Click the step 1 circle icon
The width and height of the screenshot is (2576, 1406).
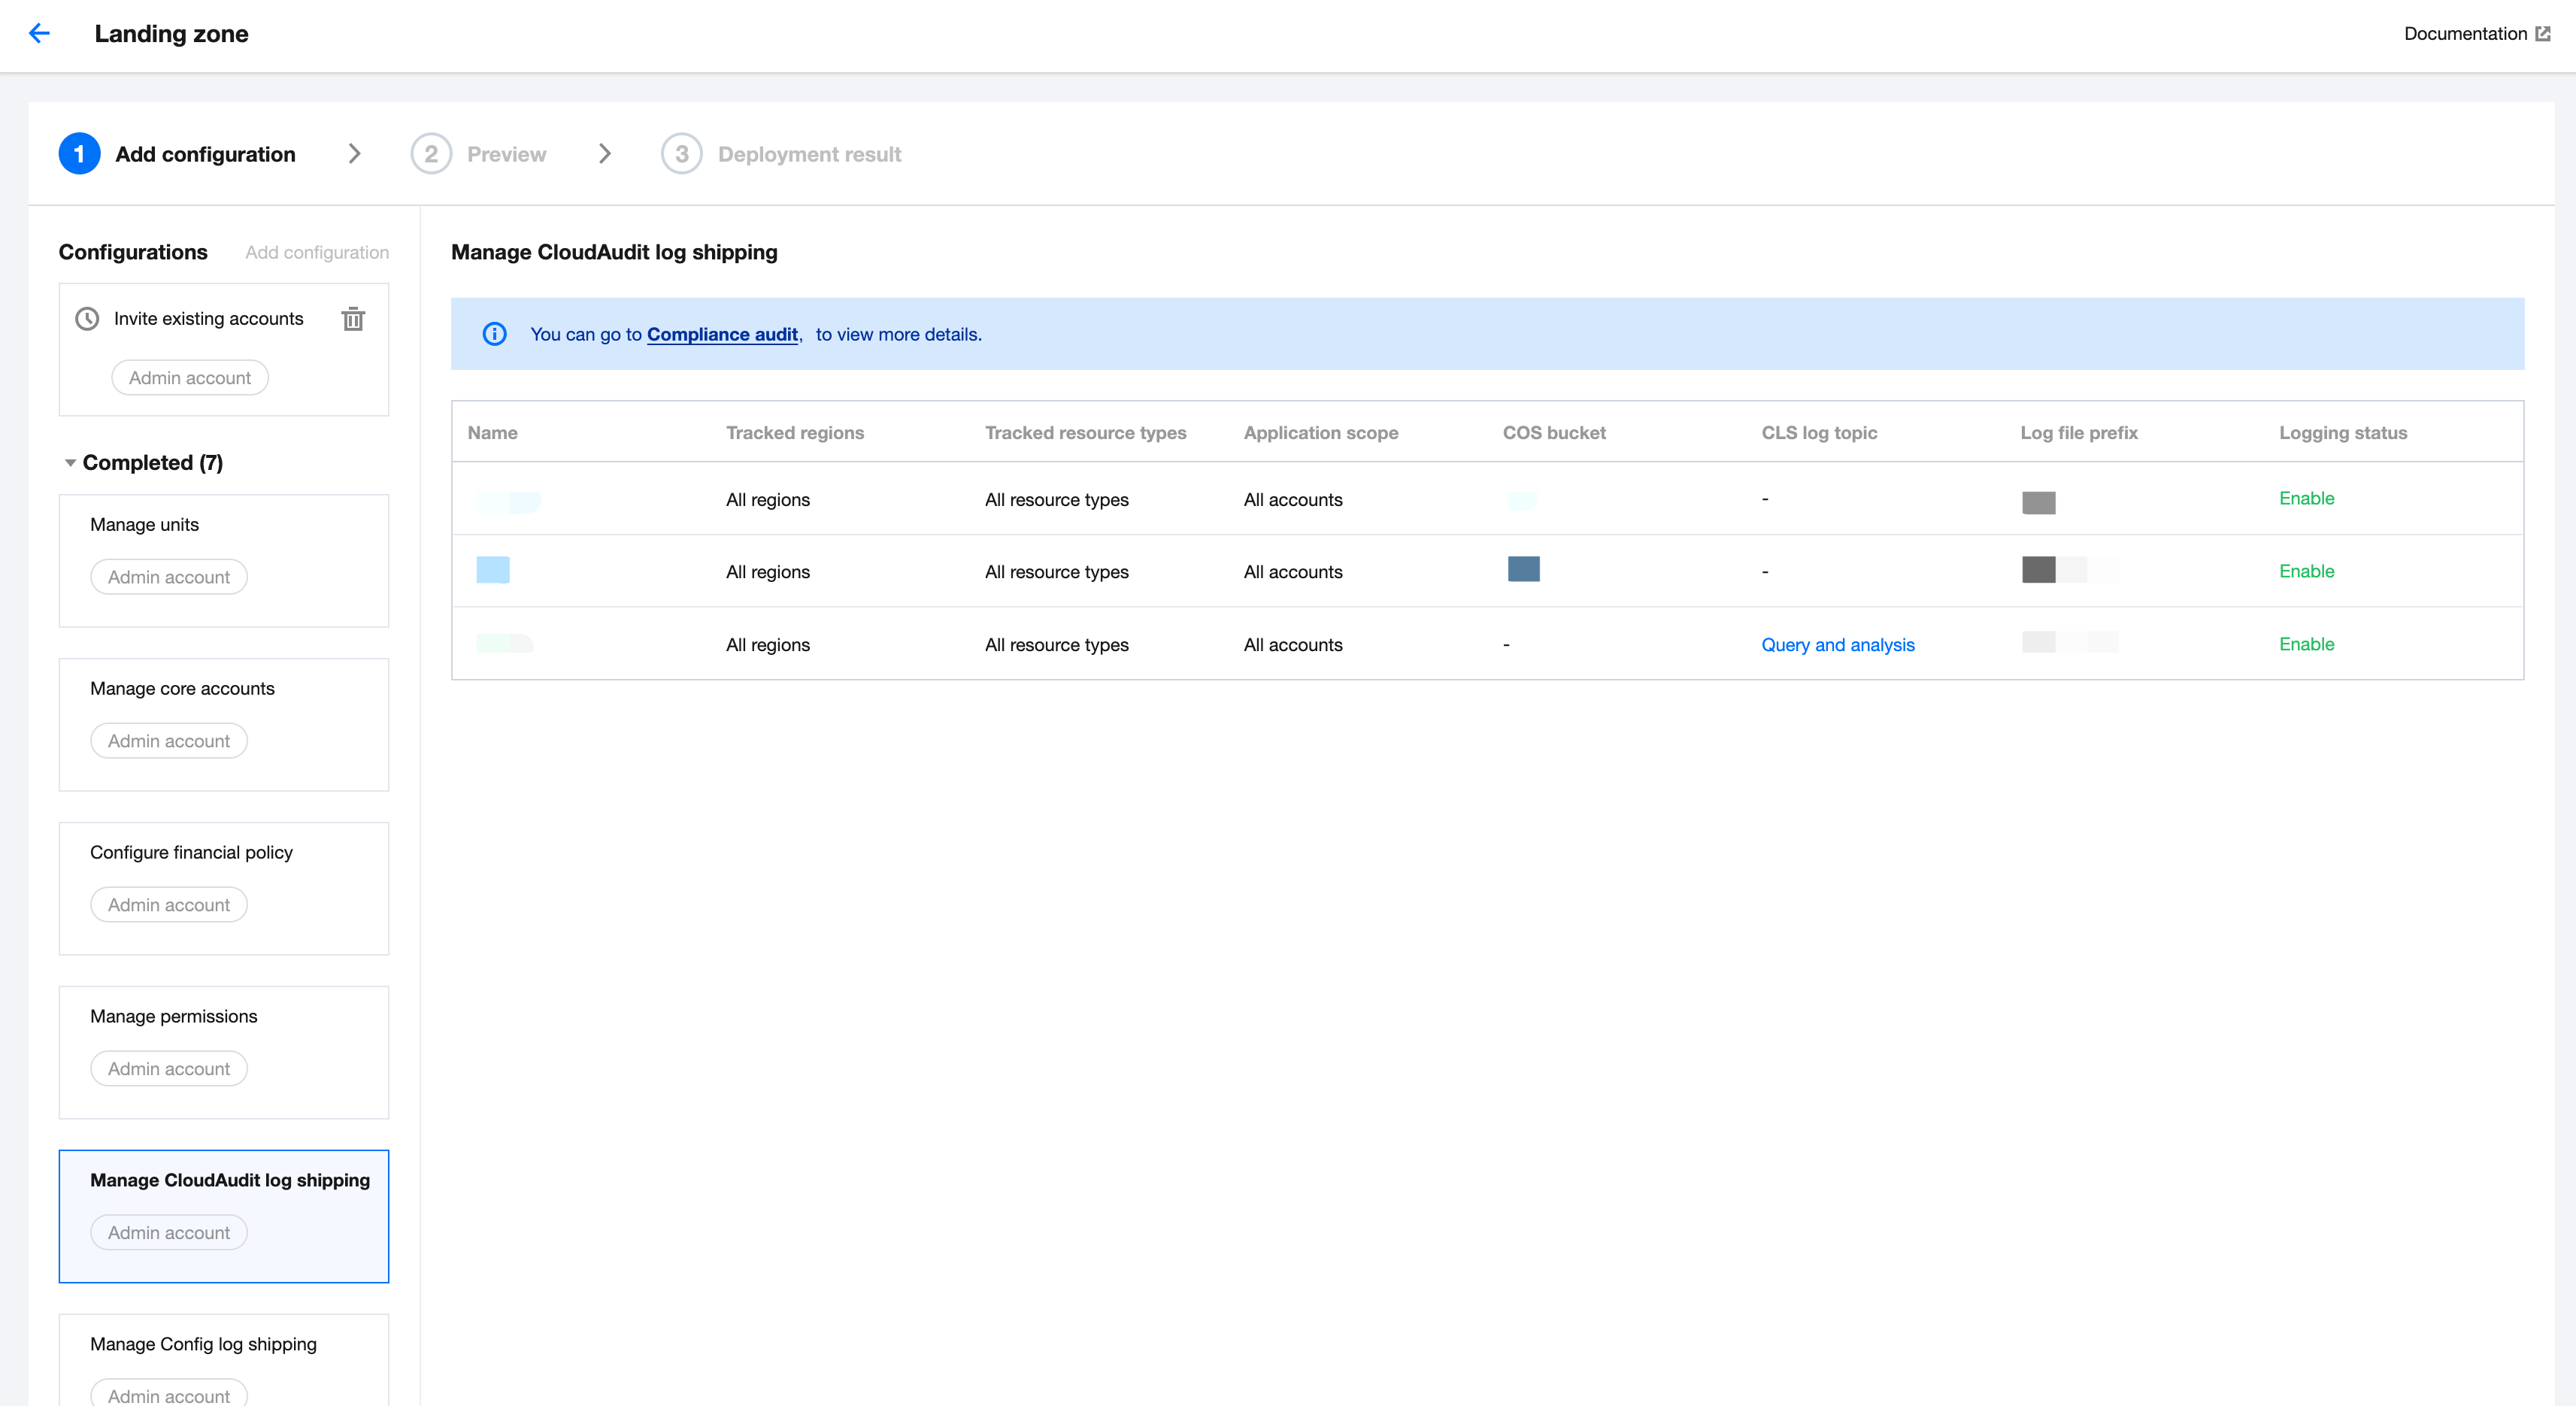coord(79,154)
